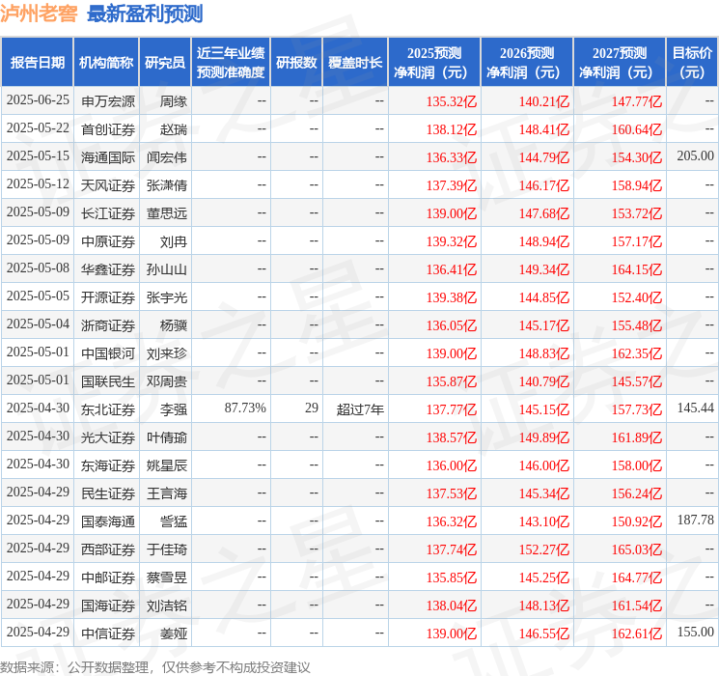The height and width of the screenshot is (676, 719).
Task: Click institution 首创证券
Action: (x=108, y=129)
